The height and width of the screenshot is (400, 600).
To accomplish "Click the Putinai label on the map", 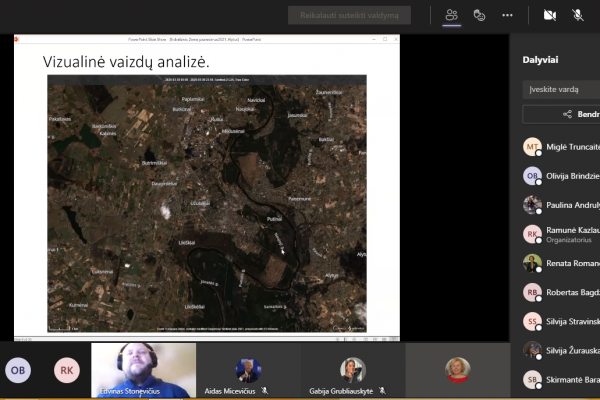I will point(274,219).
